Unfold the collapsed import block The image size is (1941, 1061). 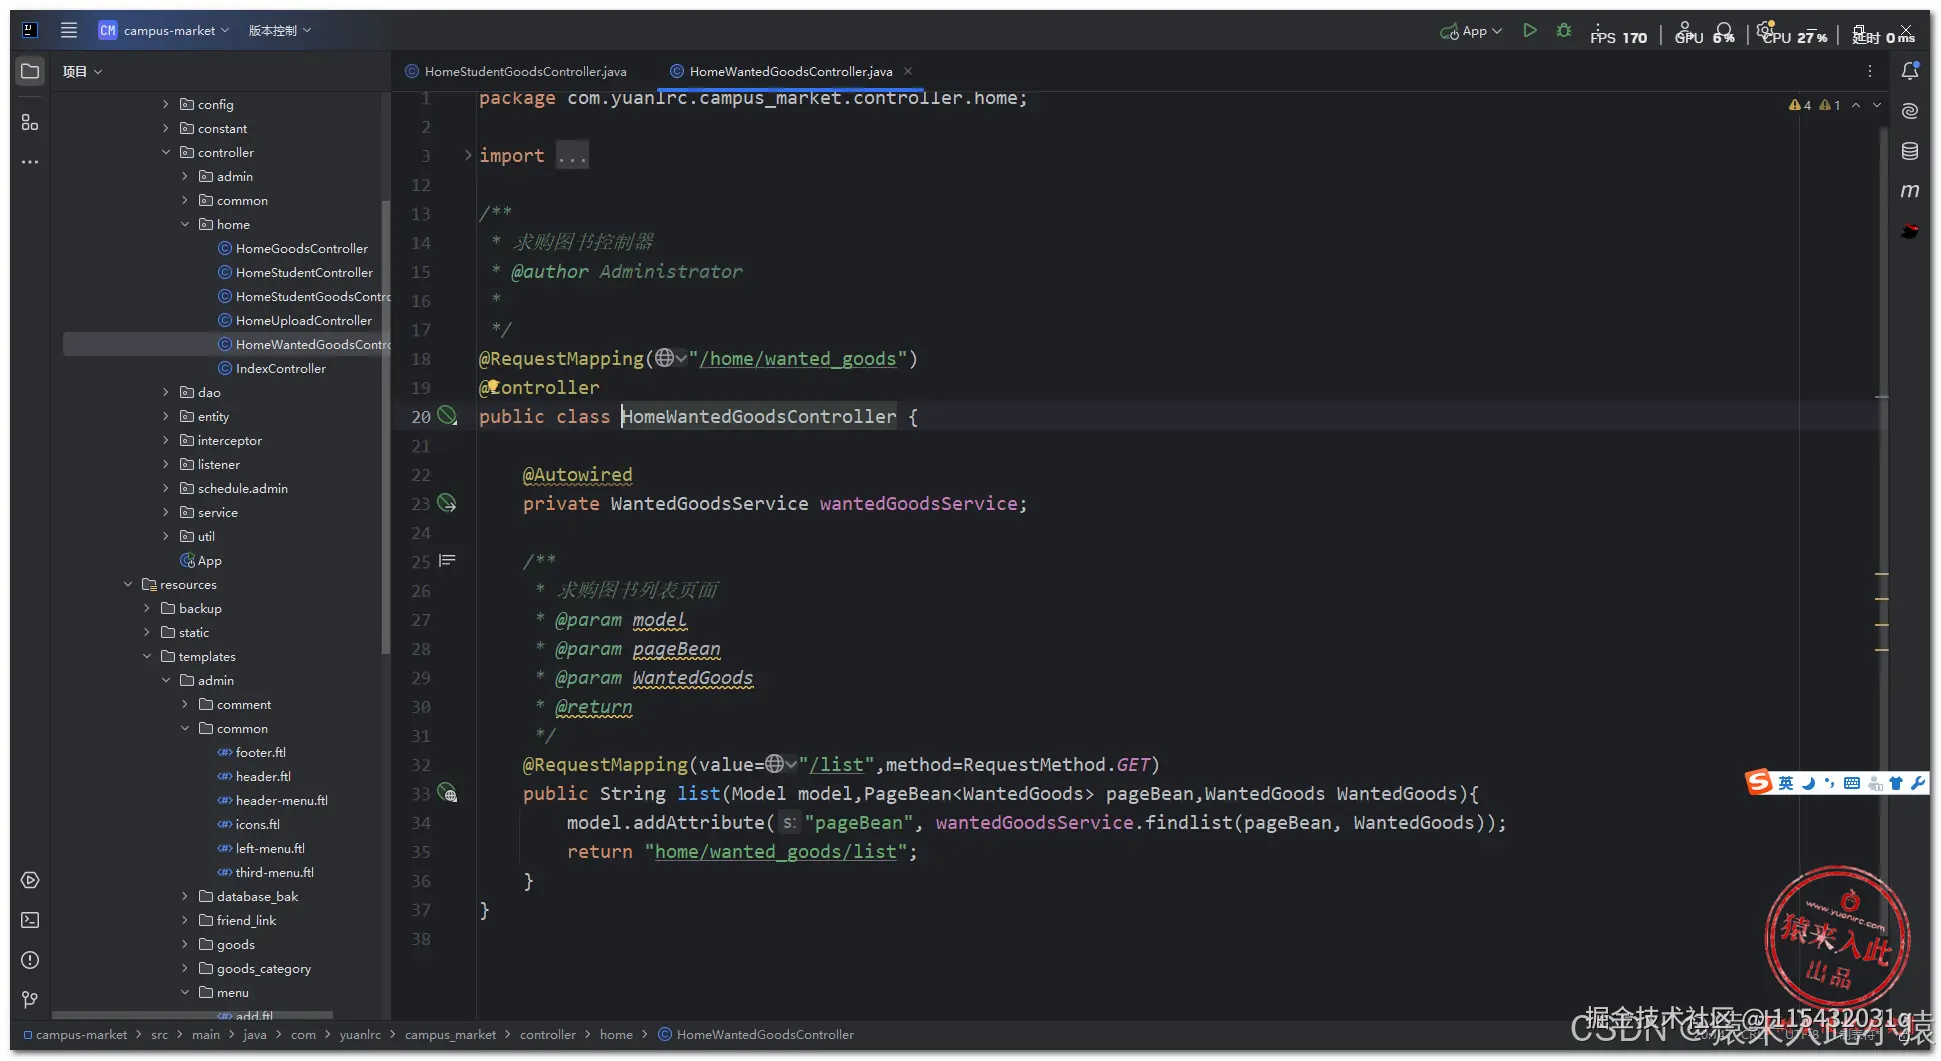(x=468, y=155)
